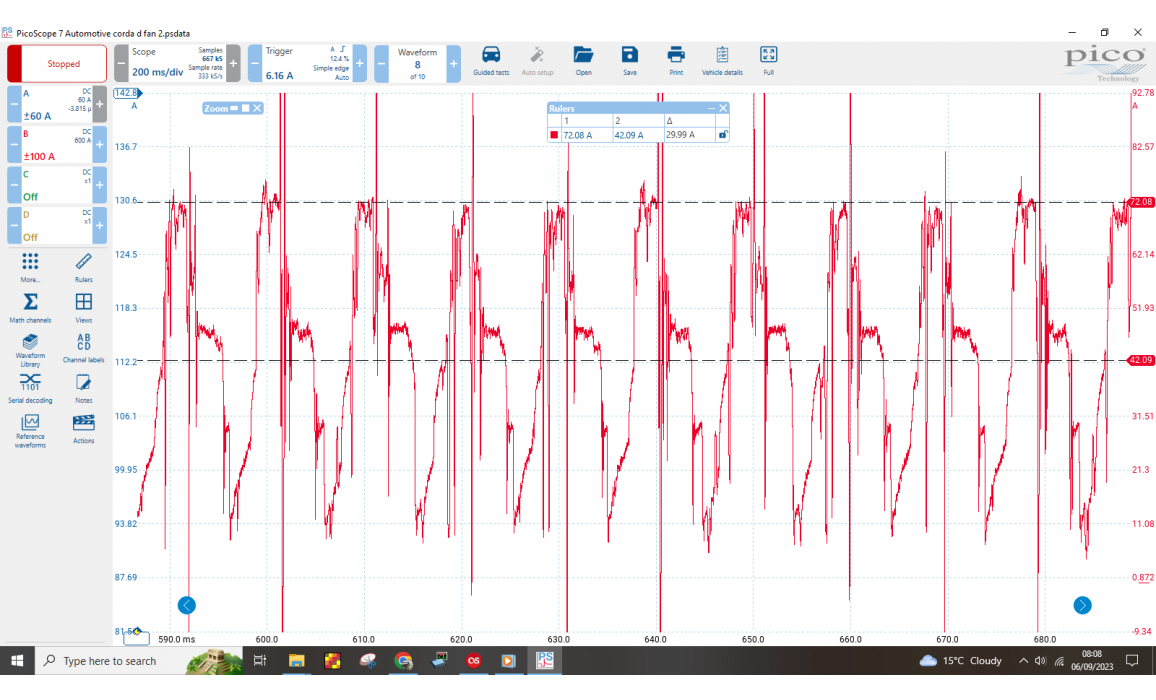Click the red channel swatch in Rulers panel
1156x700 pixels.
click(554, 135)
